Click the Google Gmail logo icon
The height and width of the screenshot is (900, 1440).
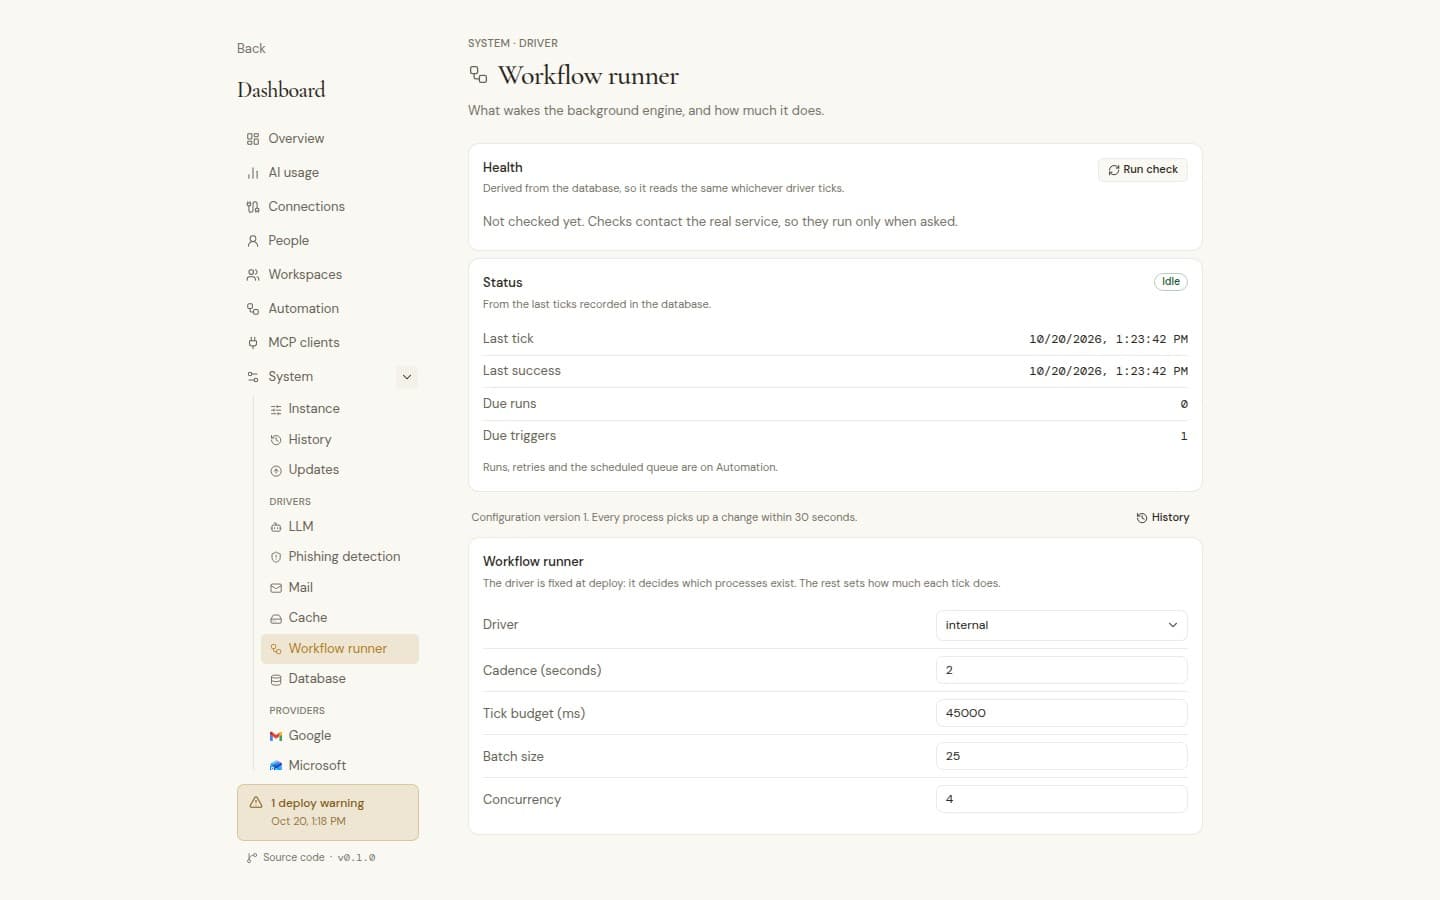pos(276,736)
